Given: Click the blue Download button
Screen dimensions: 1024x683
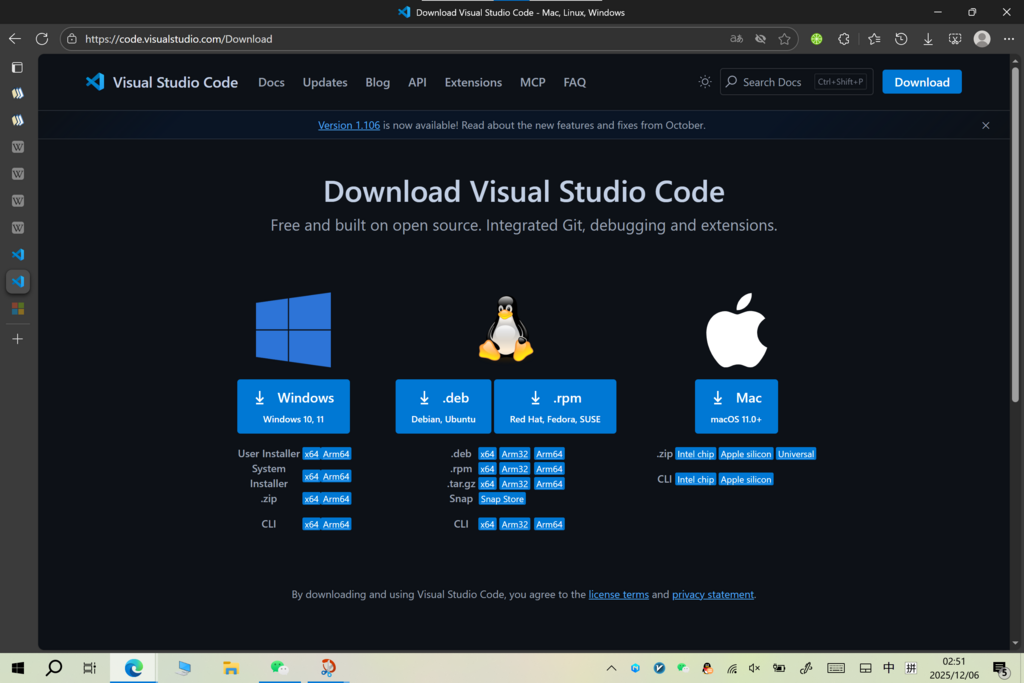Looking at the screenshot, I should (x=921, y=81).
